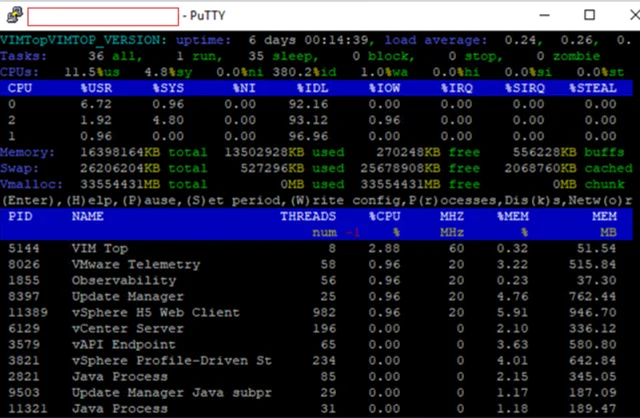Viewport: 640px width, 418px height.
Task: Click the Dis(k)s shortcut hint
Action: 531,200
